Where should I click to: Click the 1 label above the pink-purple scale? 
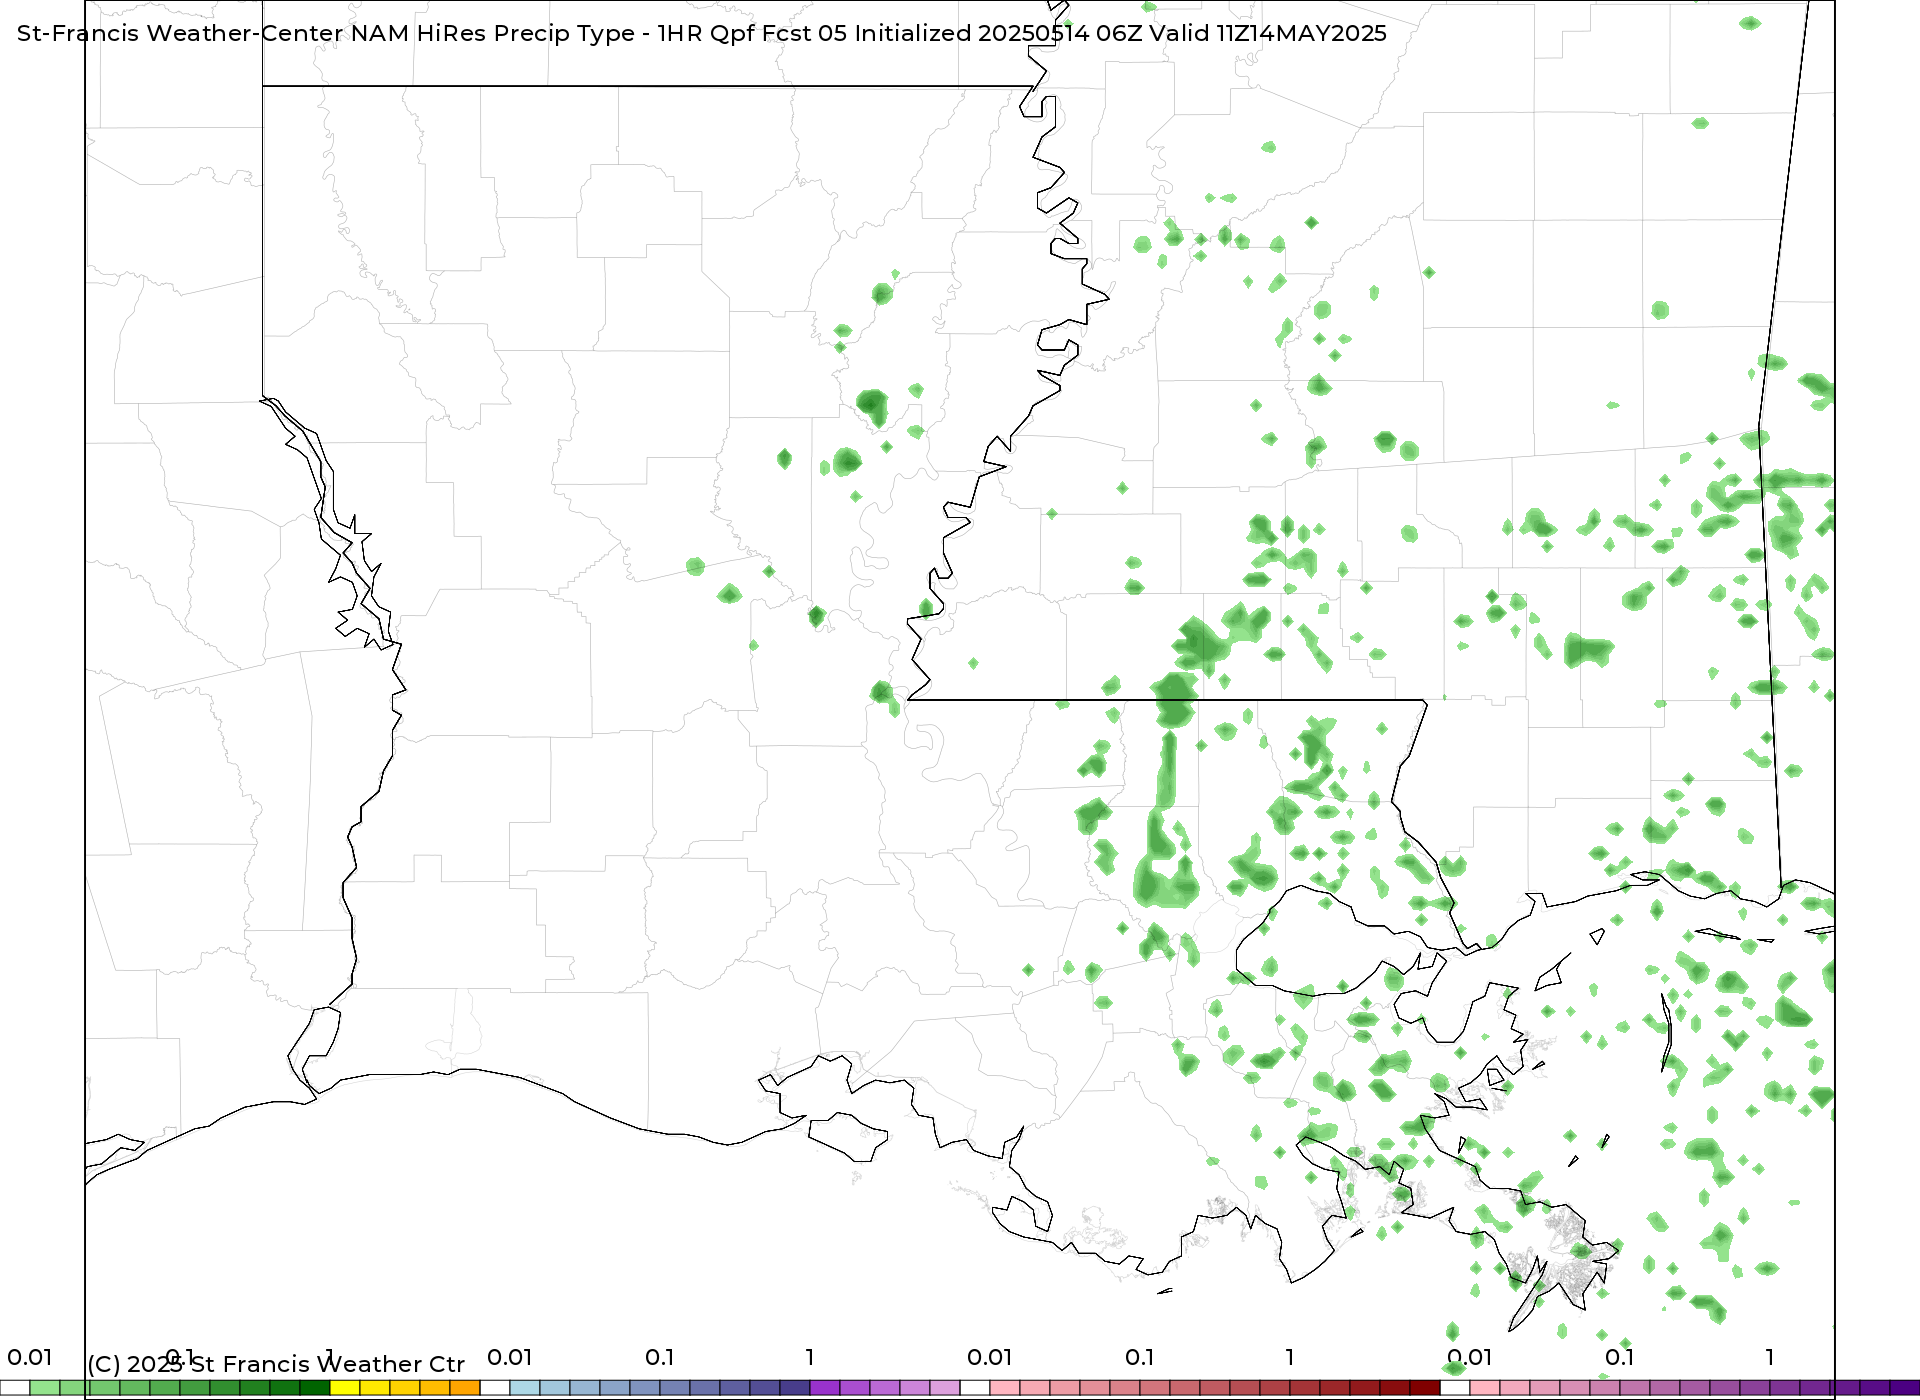[x=1770, y=1357]
